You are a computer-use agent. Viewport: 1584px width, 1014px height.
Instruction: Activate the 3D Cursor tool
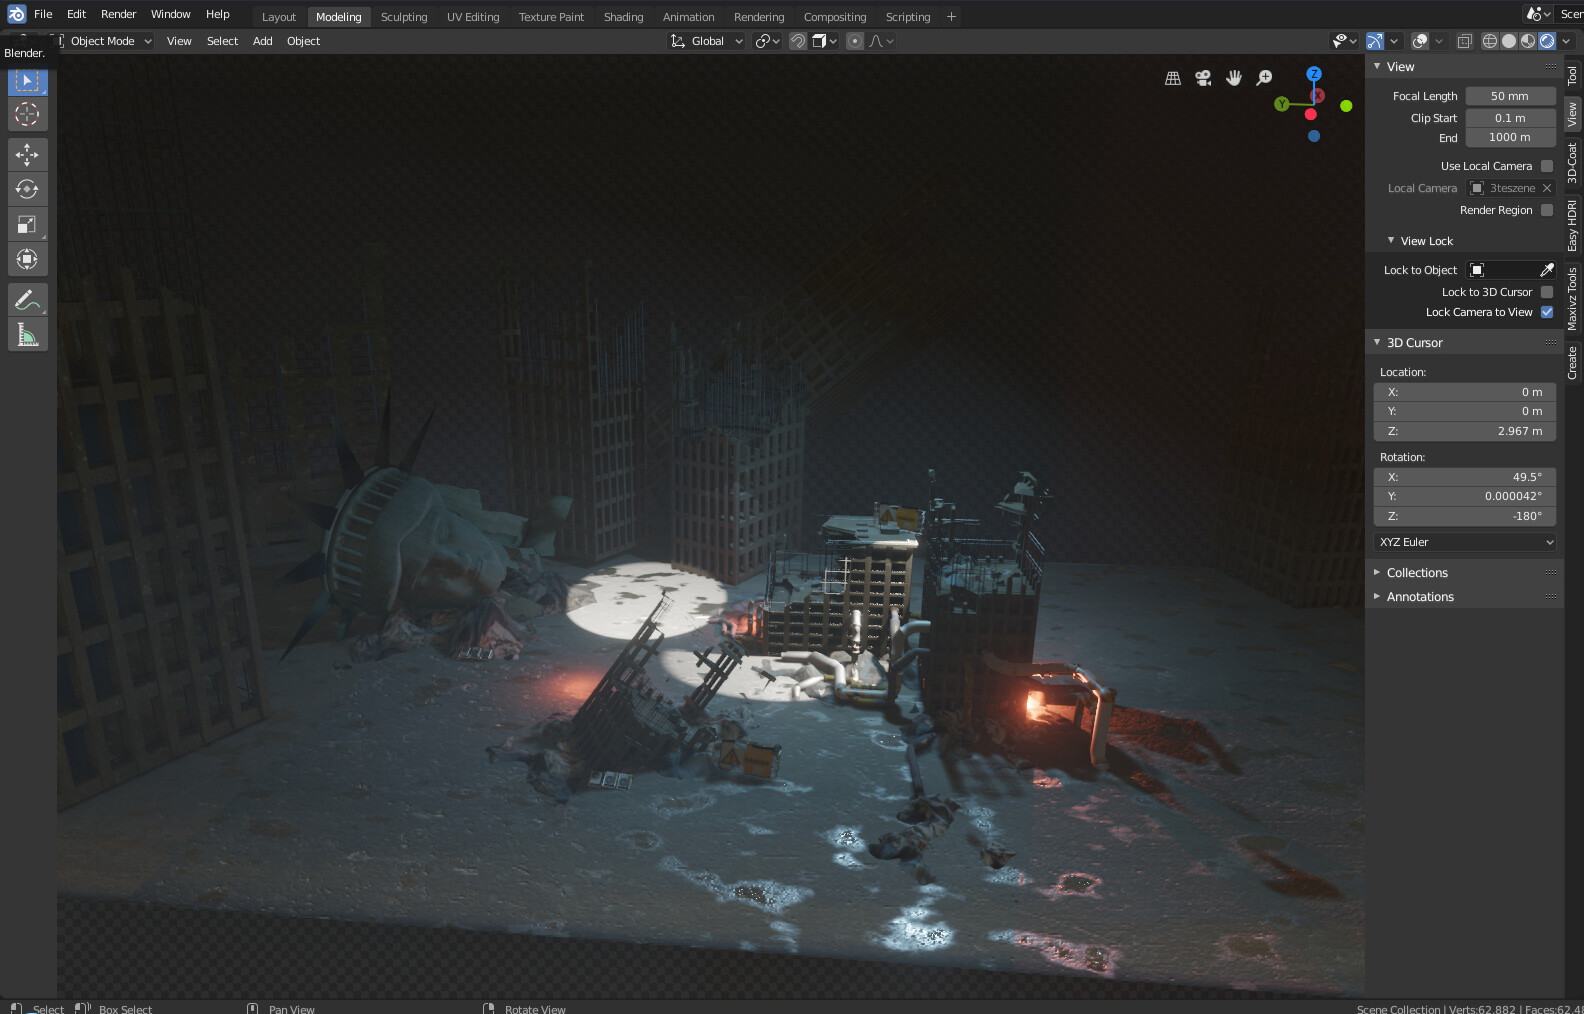28,114
